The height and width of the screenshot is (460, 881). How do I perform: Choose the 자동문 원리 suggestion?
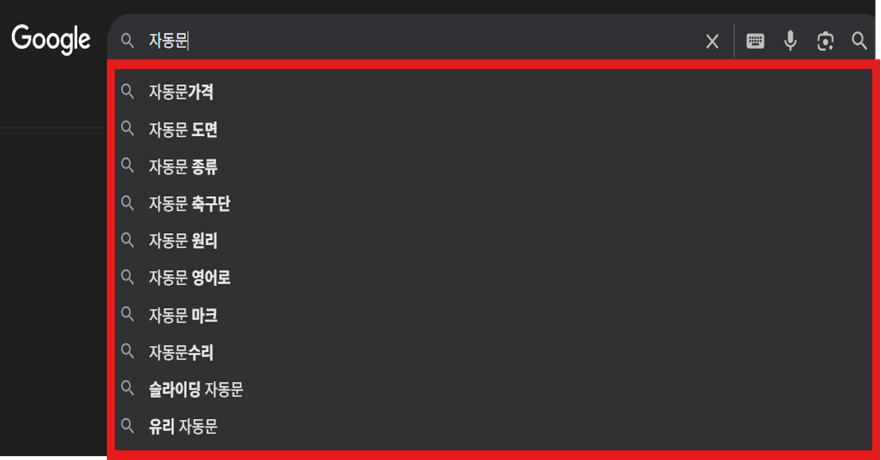(x=493, y=240)
